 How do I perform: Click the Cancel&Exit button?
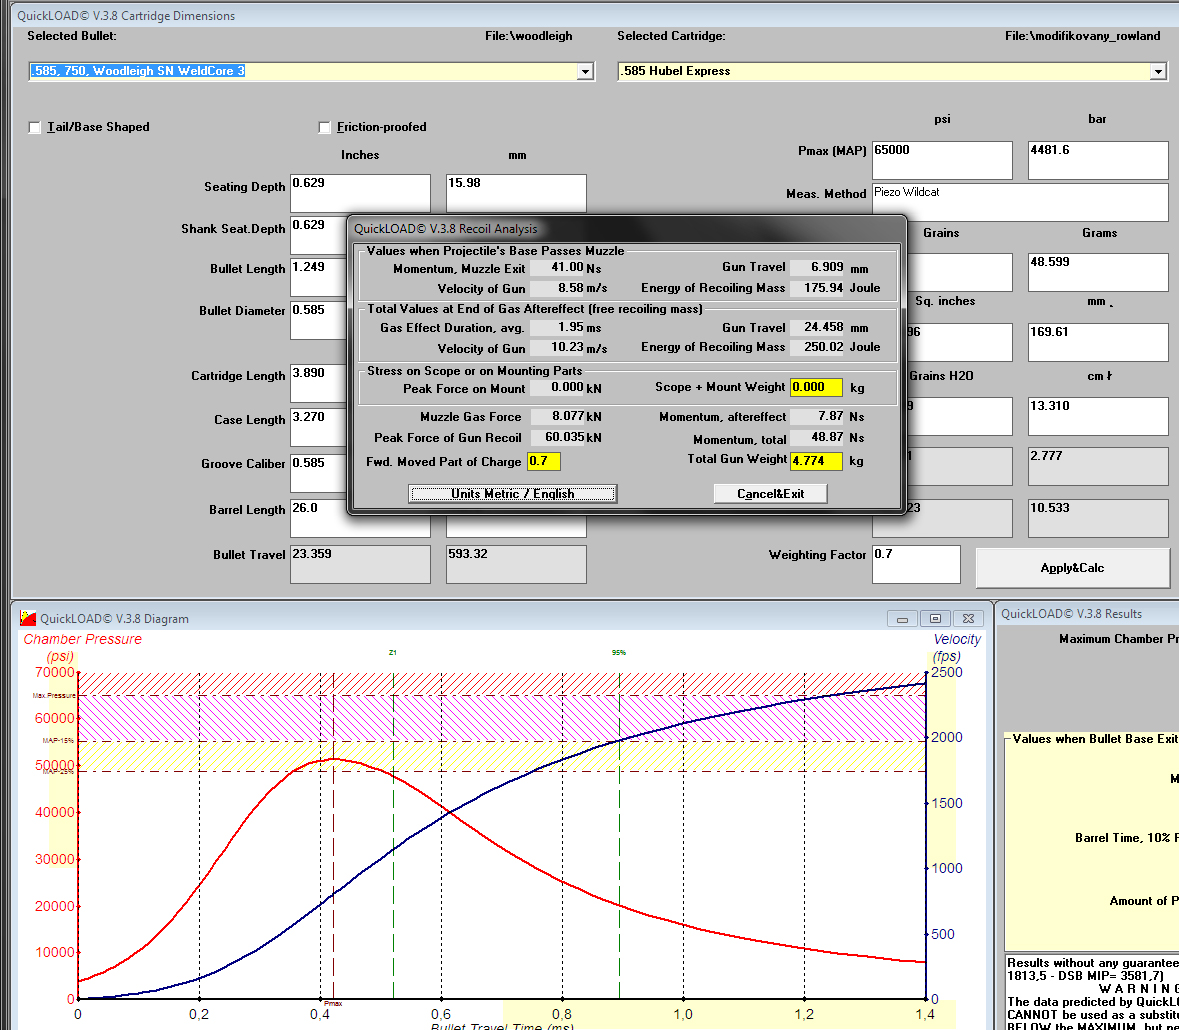(x=770, y=493)
